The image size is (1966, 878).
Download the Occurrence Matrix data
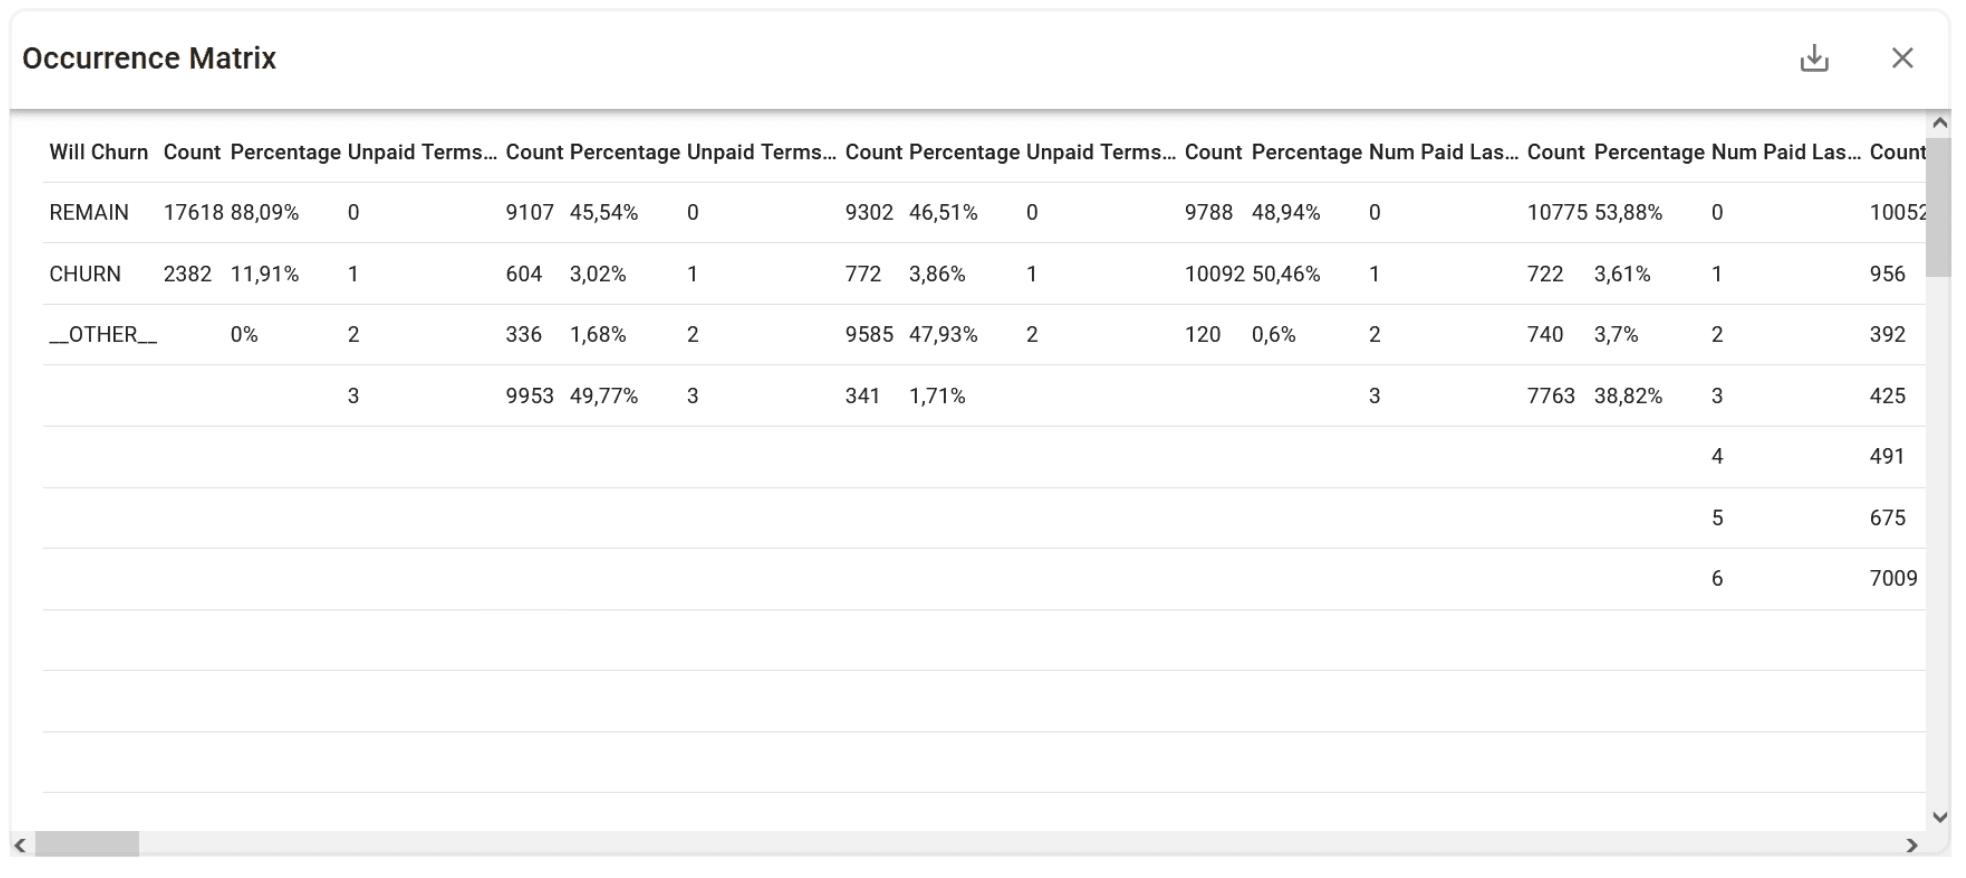[x=1814, y=59]
